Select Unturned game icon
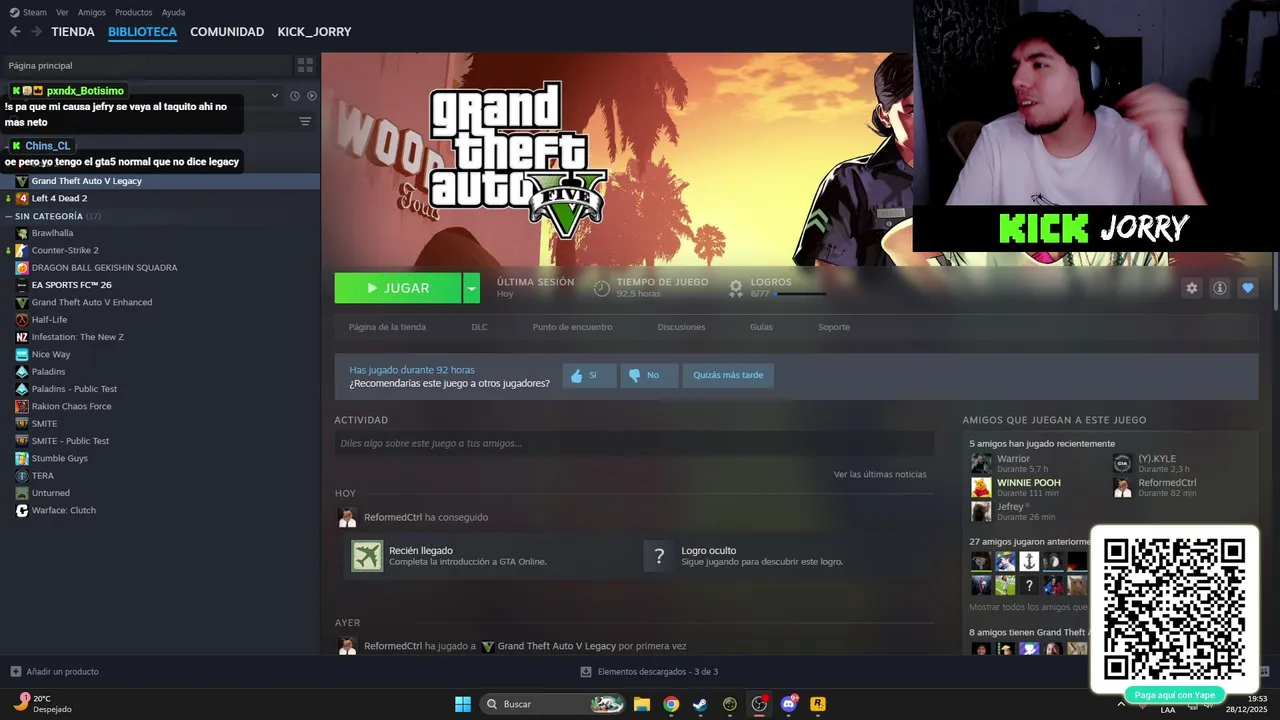 (x=22, y=493)
